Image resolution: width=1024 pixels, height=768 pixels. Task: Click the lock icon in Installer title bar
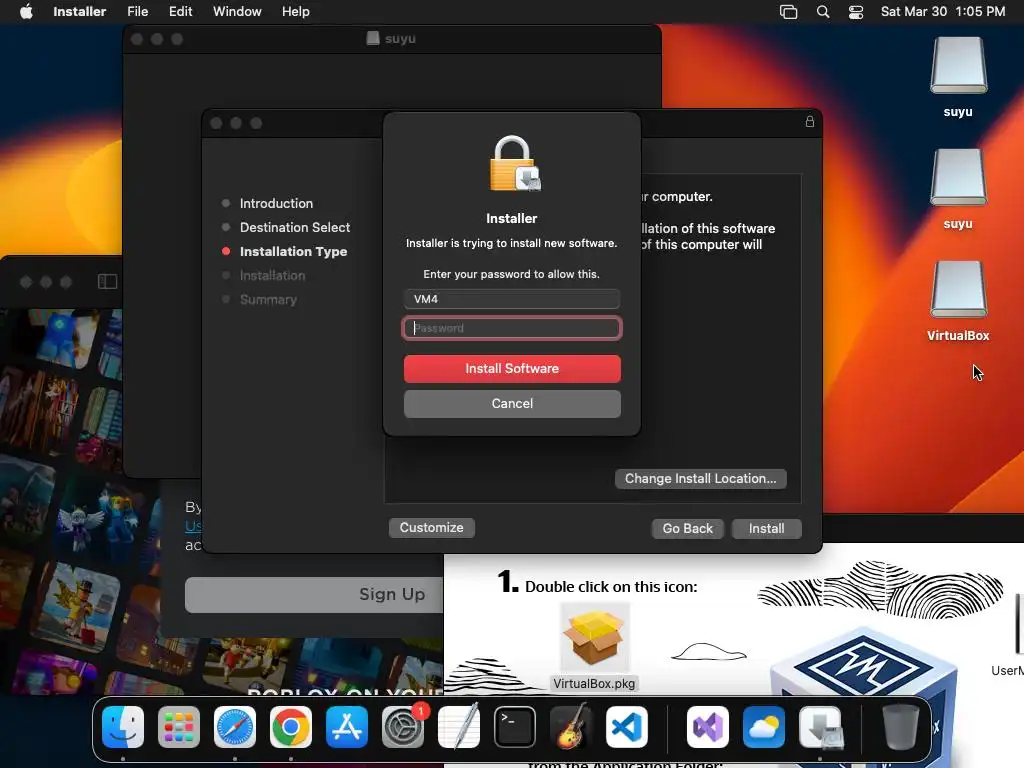810,121
